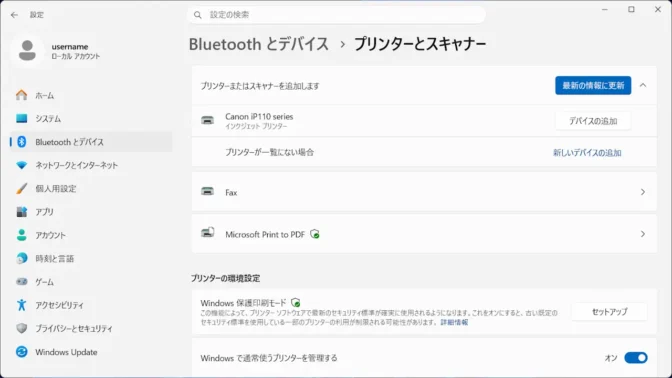The height and width of the screenshot is (378, 672).
Task: Open プライバシーとセキュリティ page
Action: tap(91, 328)
